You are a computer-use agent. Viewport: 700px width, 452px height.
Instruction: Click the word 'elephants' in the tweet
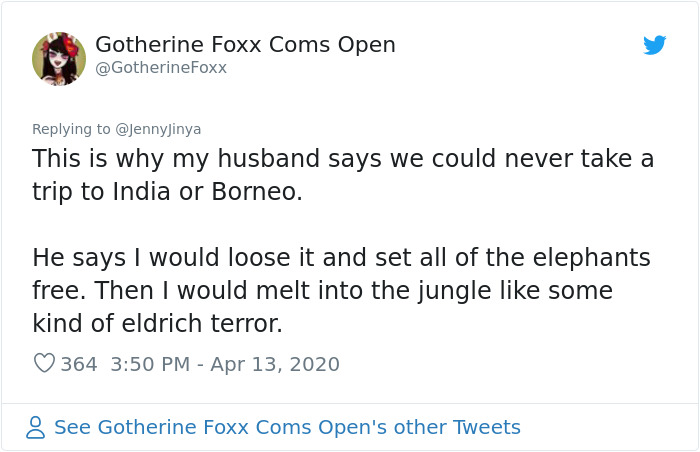[x=592, y=259]
